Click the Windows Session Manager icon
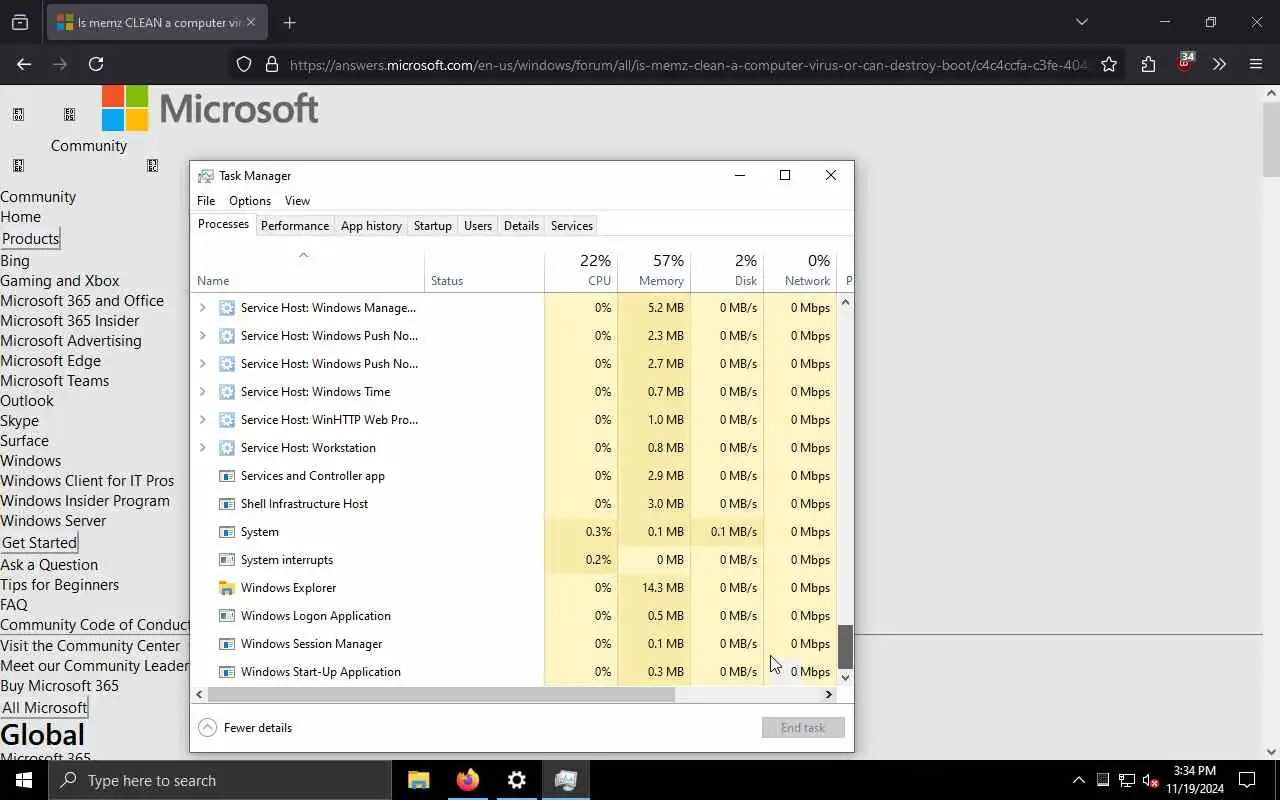 click(x=227, y=644)
